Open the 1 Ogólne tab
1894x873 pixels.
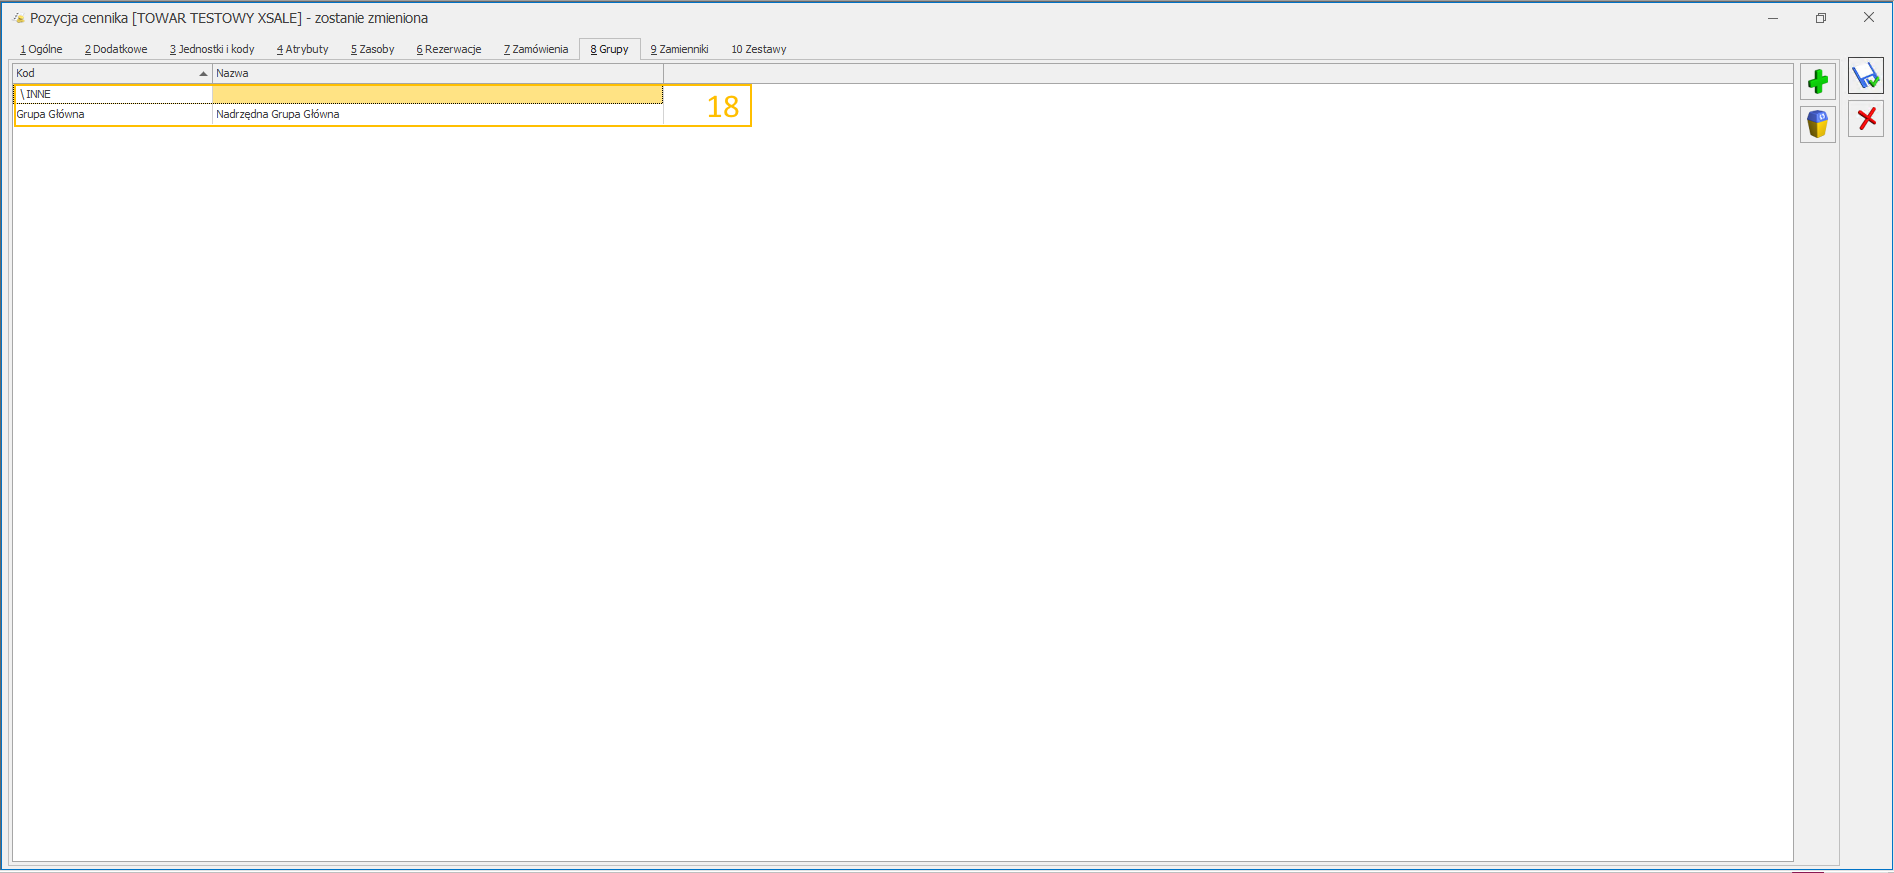[x=41, y=49]
